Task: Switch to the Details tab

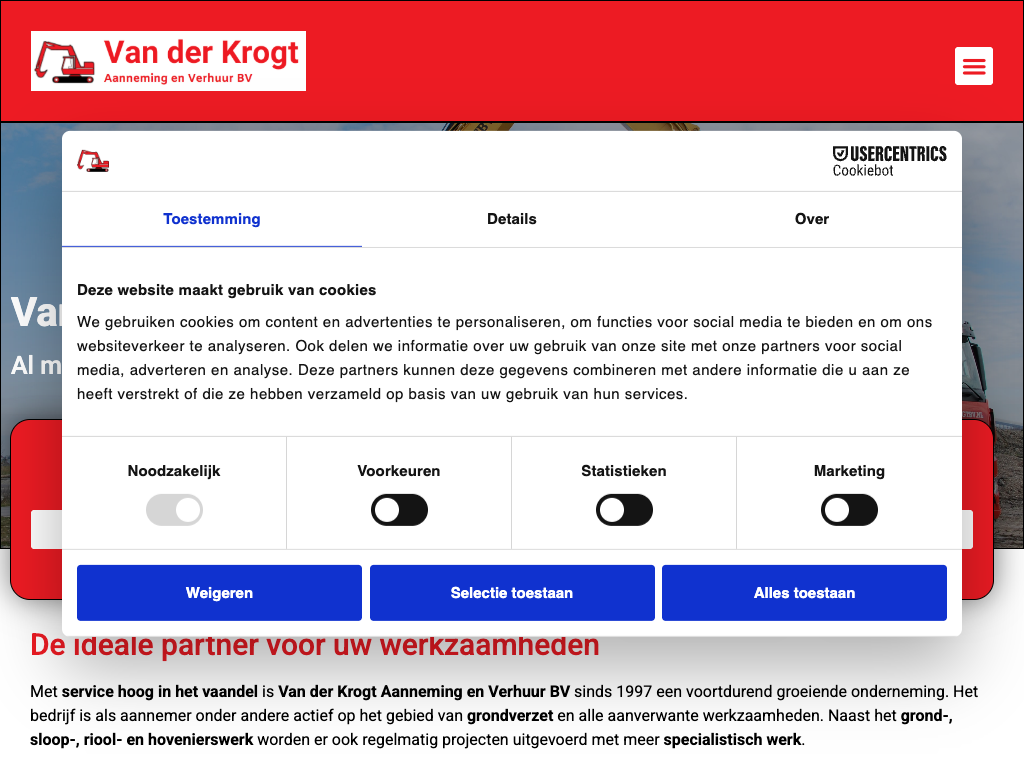Action: tap(511, 219)
